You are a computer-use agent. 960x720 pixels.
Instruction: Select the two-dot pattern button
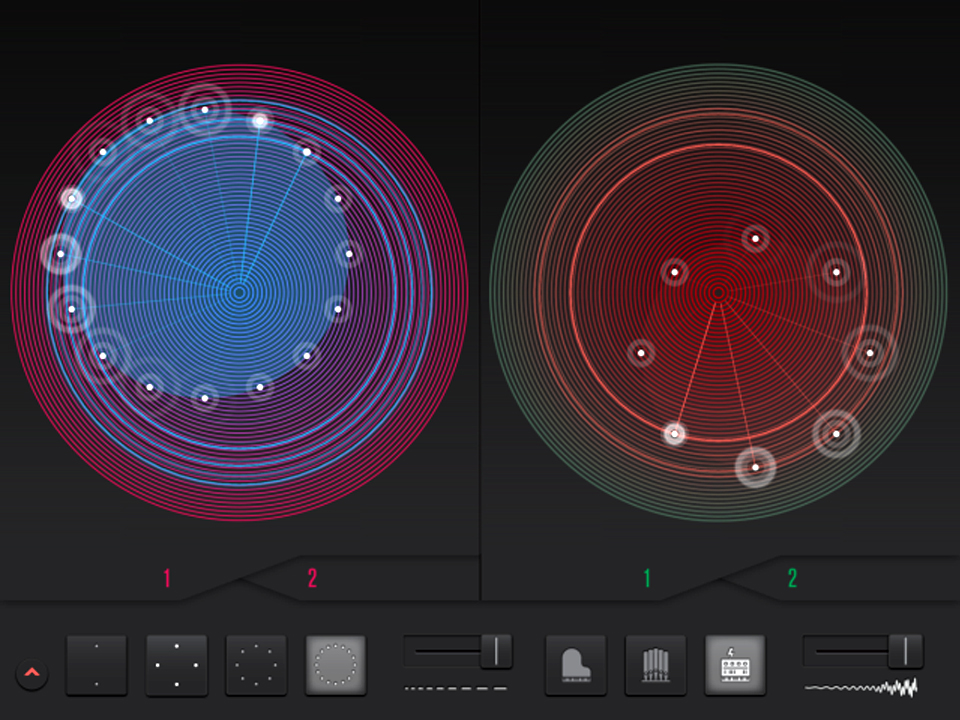point(97,665)
